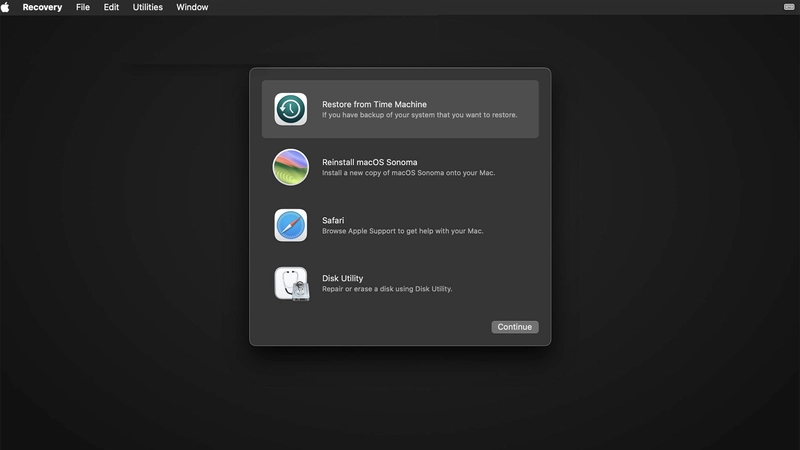Viewport: 800px width, 450px height.
Task: Select the Disk Utility option title
Action: click(342, 278)
